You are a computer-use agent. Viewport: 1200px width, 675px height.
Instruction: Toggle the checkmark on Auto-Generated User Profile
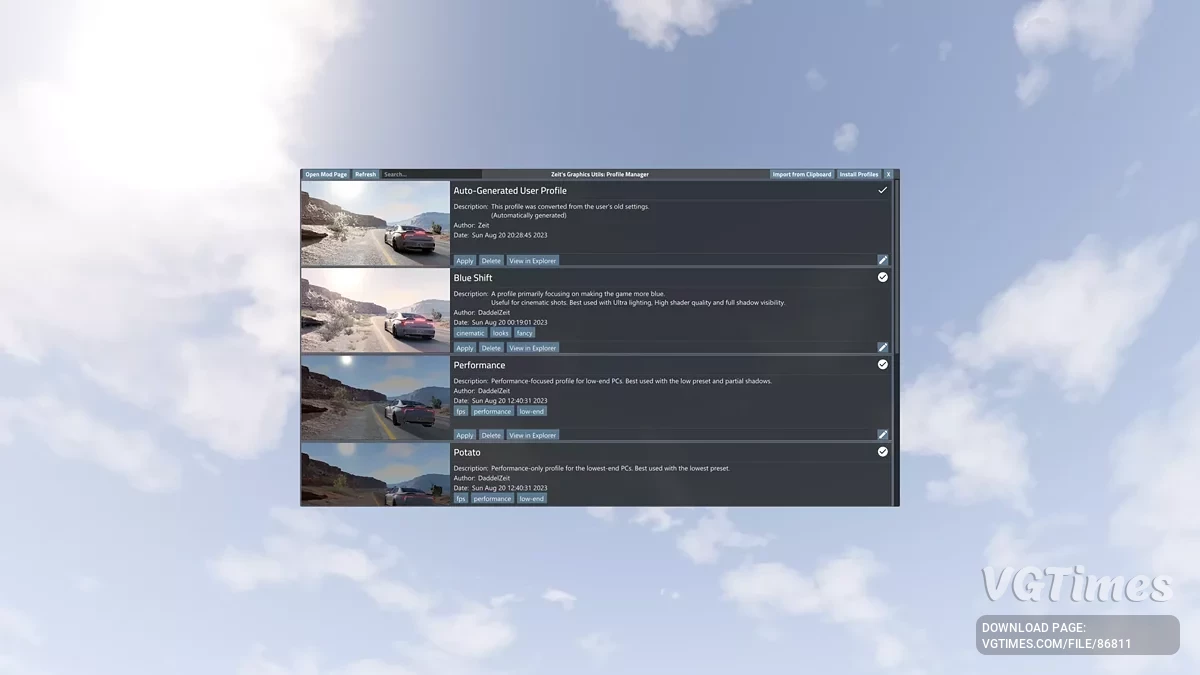(881, 189)
